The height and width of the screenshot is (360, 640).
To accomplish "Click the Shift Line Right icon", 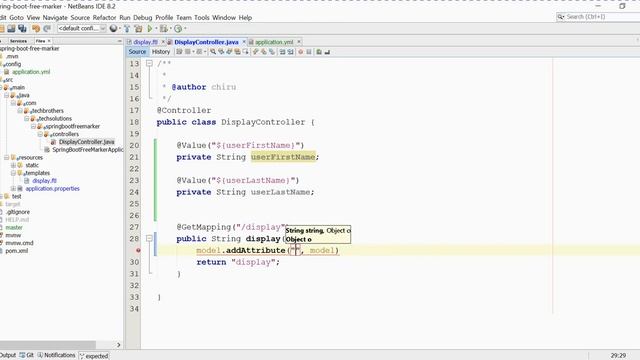I will [291, 52].
